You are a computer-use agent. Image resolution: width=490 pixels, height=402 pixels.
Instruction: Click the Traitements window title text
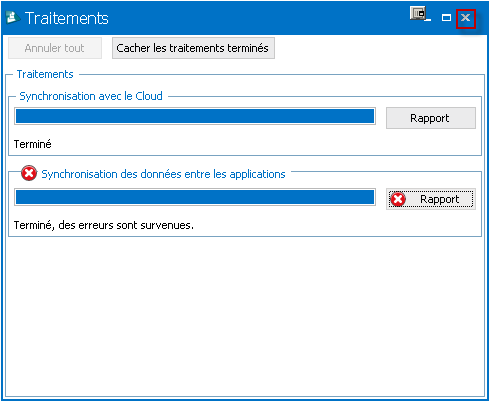[67, 18]
